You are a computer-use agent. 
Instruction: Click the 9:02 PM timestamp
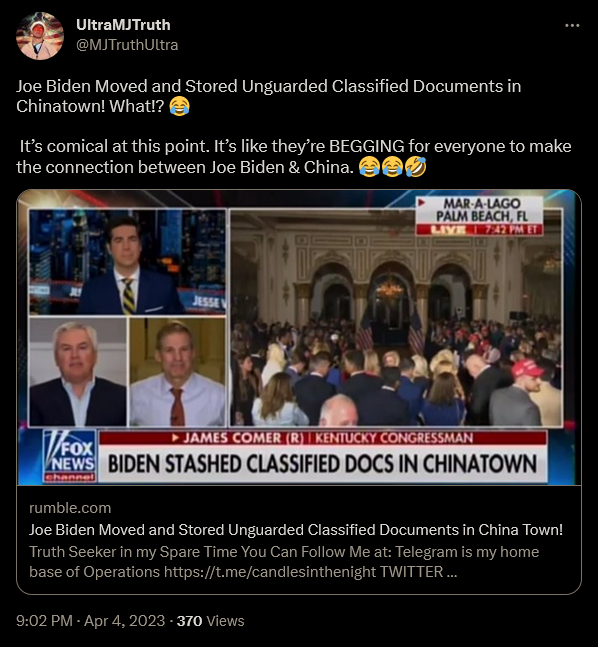pyautogui.click(x=44, y=621)
